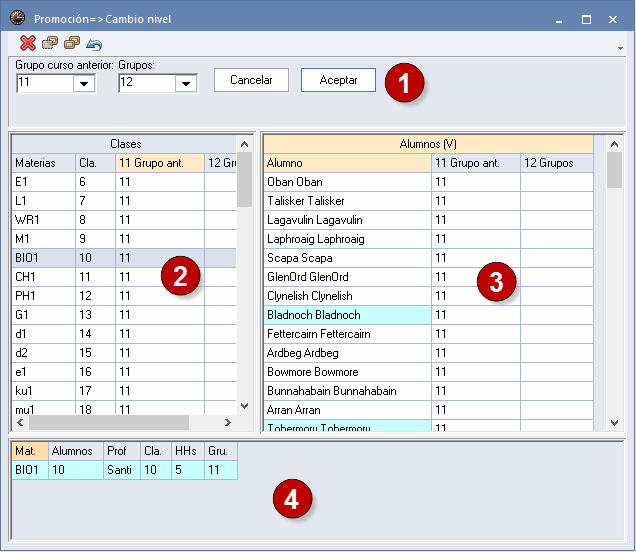Screen dimensions: 636x552
Task: Select student Ardbeg Ardbeg
Action: [348, 353]
